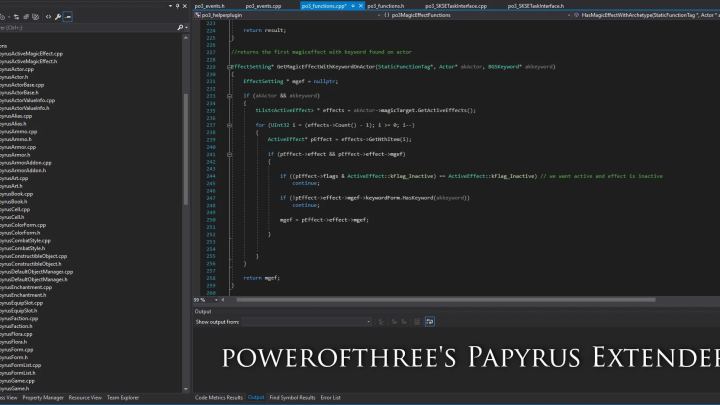This screenshot has width=720, height=405.
Task: Click Go to Previous Message output icon
Action: coord(394,322)
